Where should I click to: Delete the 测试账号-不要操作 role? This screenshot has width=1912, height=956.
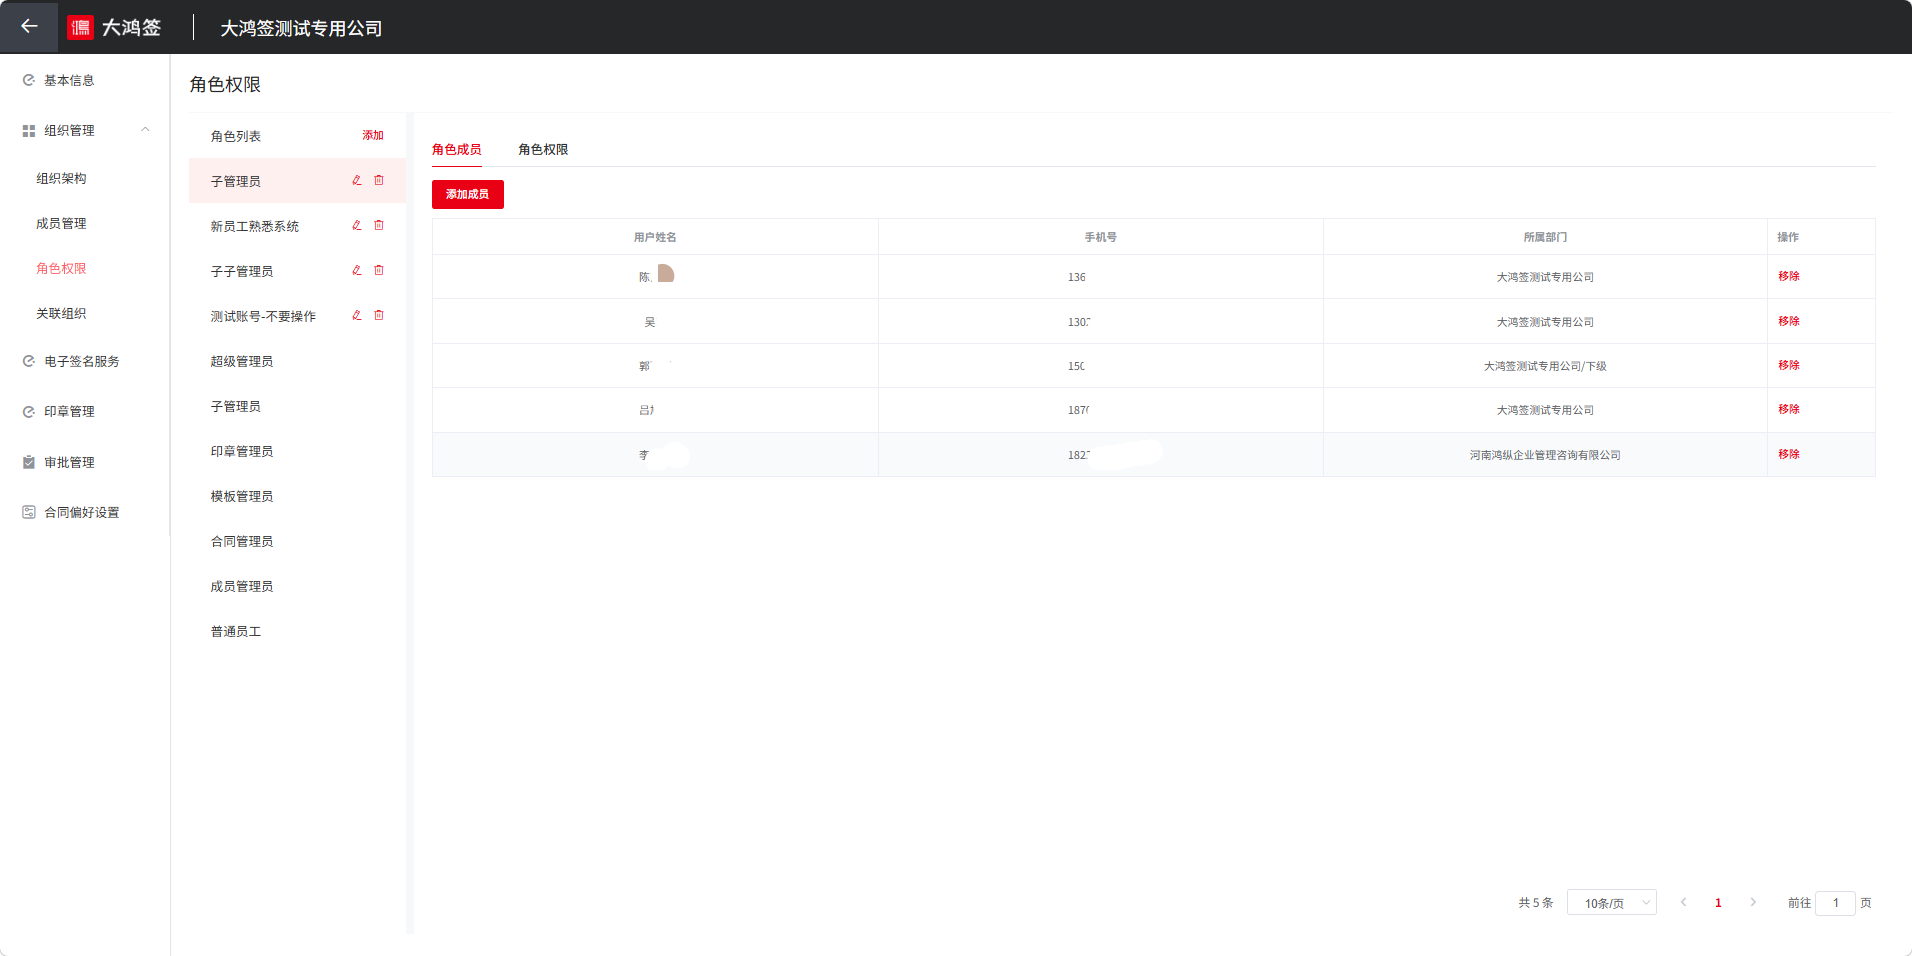tap(379, 316)
